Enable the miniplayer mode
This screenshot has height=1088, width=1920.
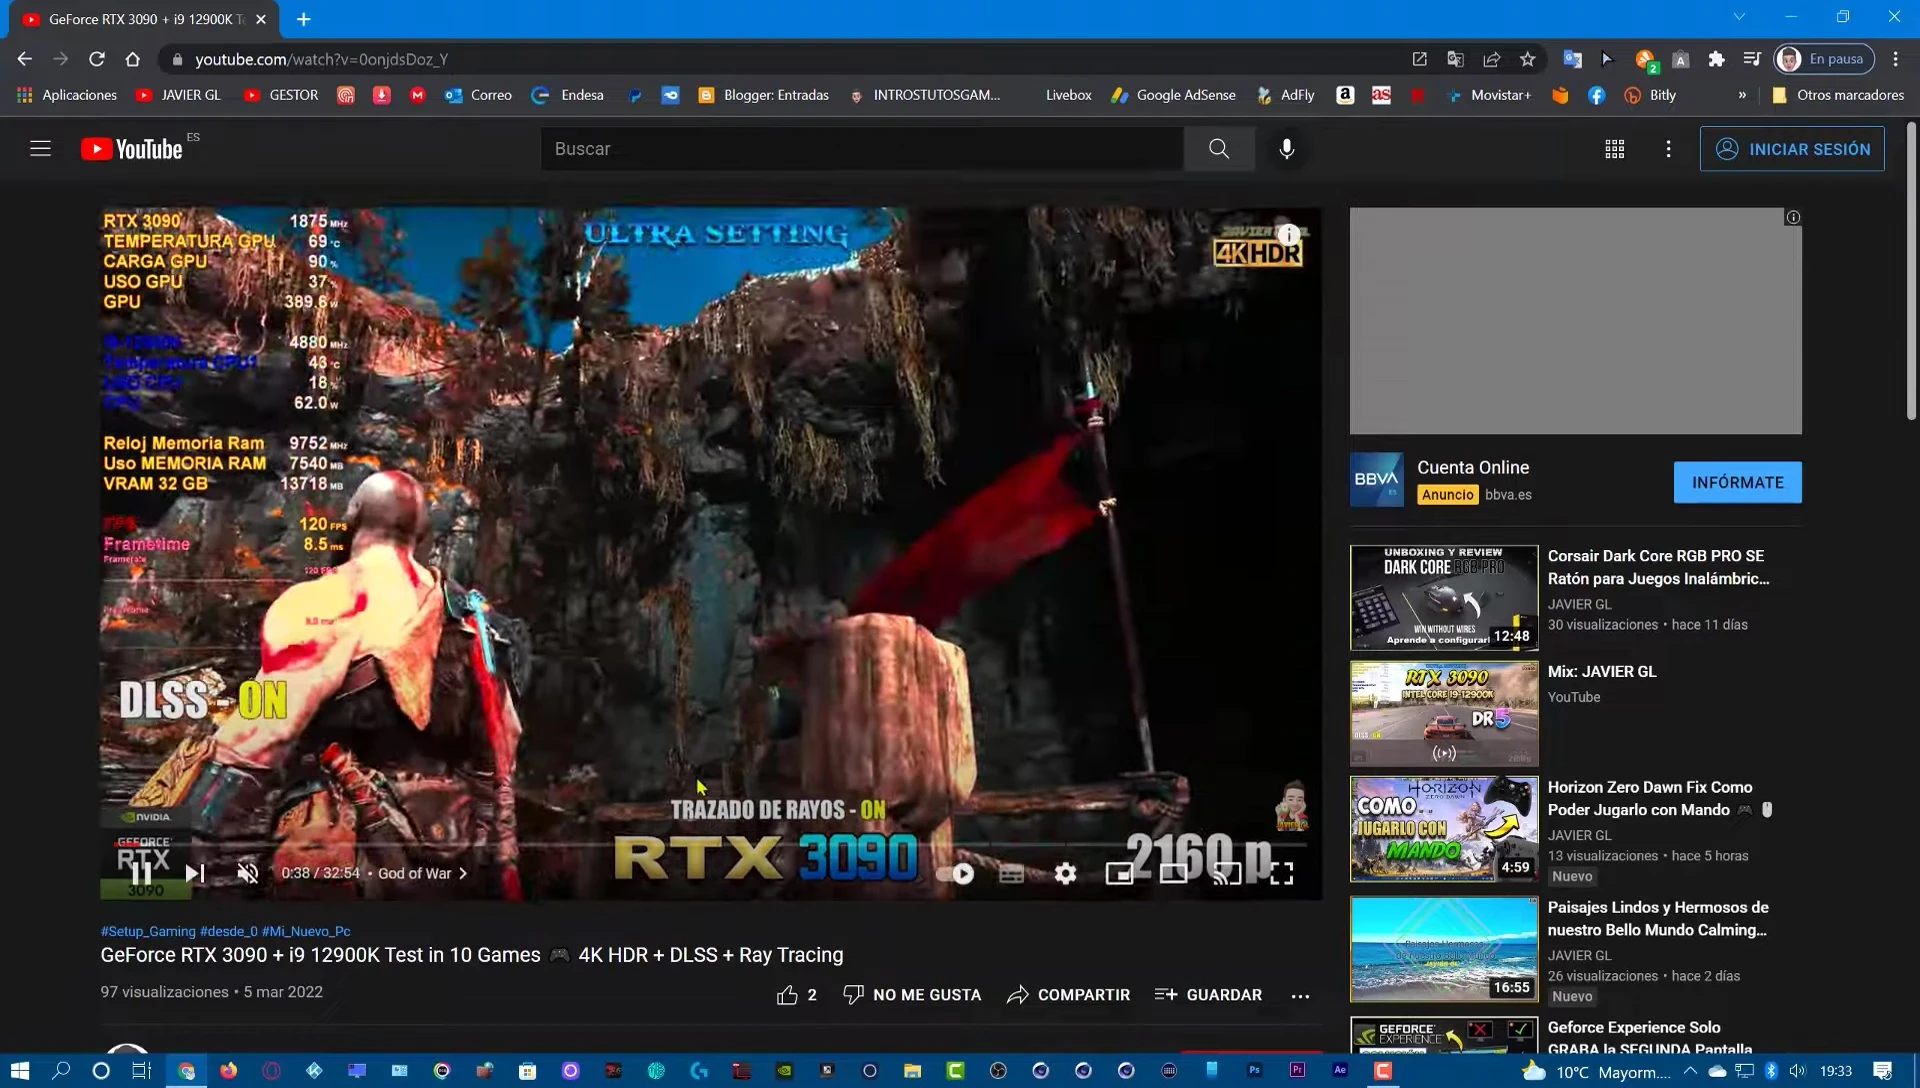(x=1119, y=874)
